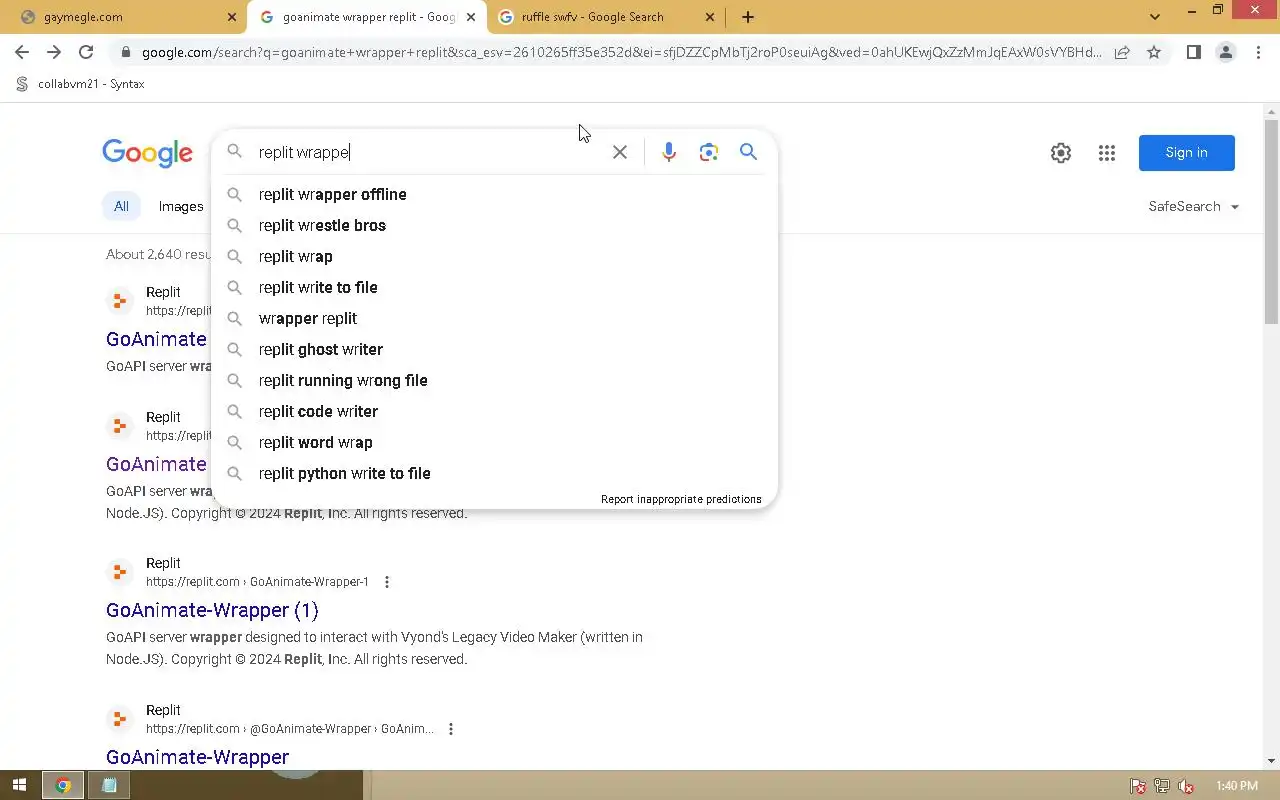Close the ruffle swfv tab
1280x800 pixels.
coord(710,17)
